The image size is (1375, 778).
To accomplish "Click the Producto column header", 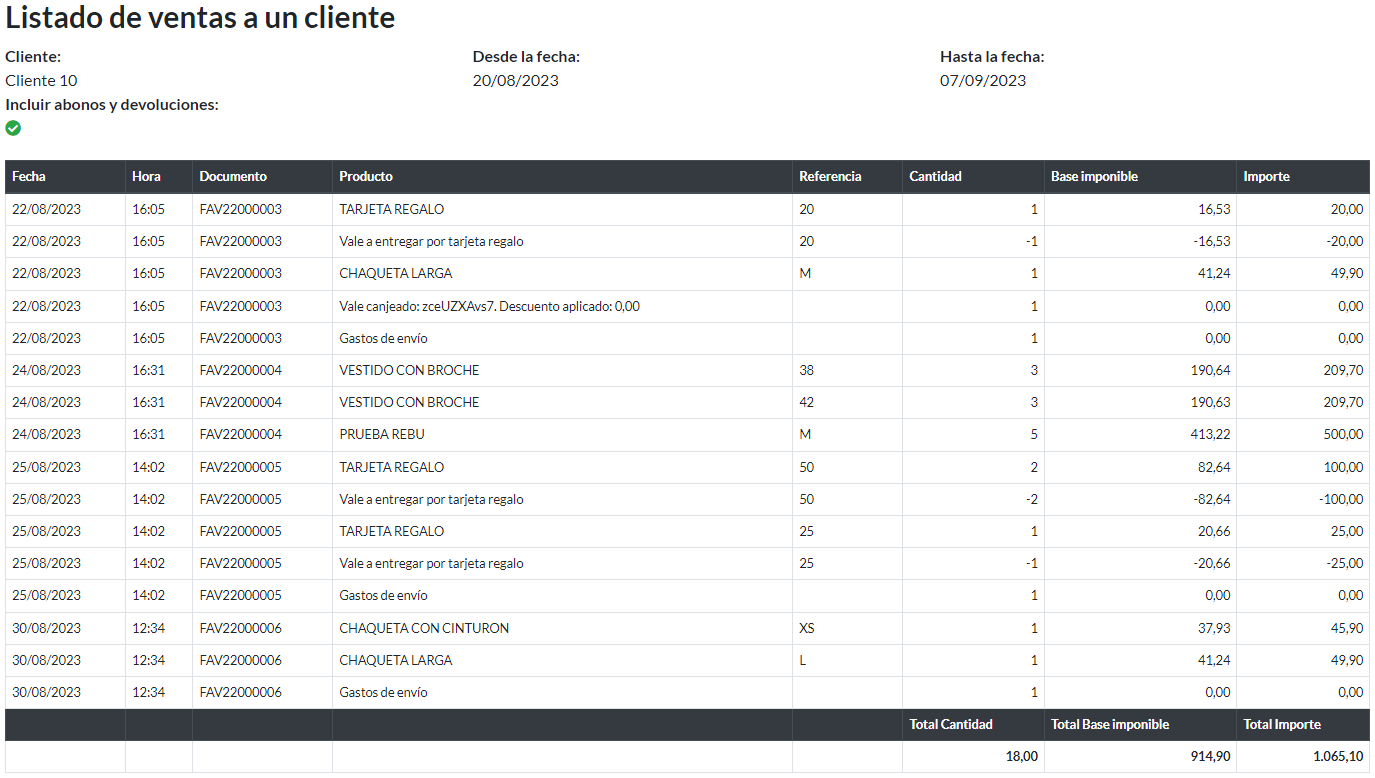I will (x=366, y=176).
